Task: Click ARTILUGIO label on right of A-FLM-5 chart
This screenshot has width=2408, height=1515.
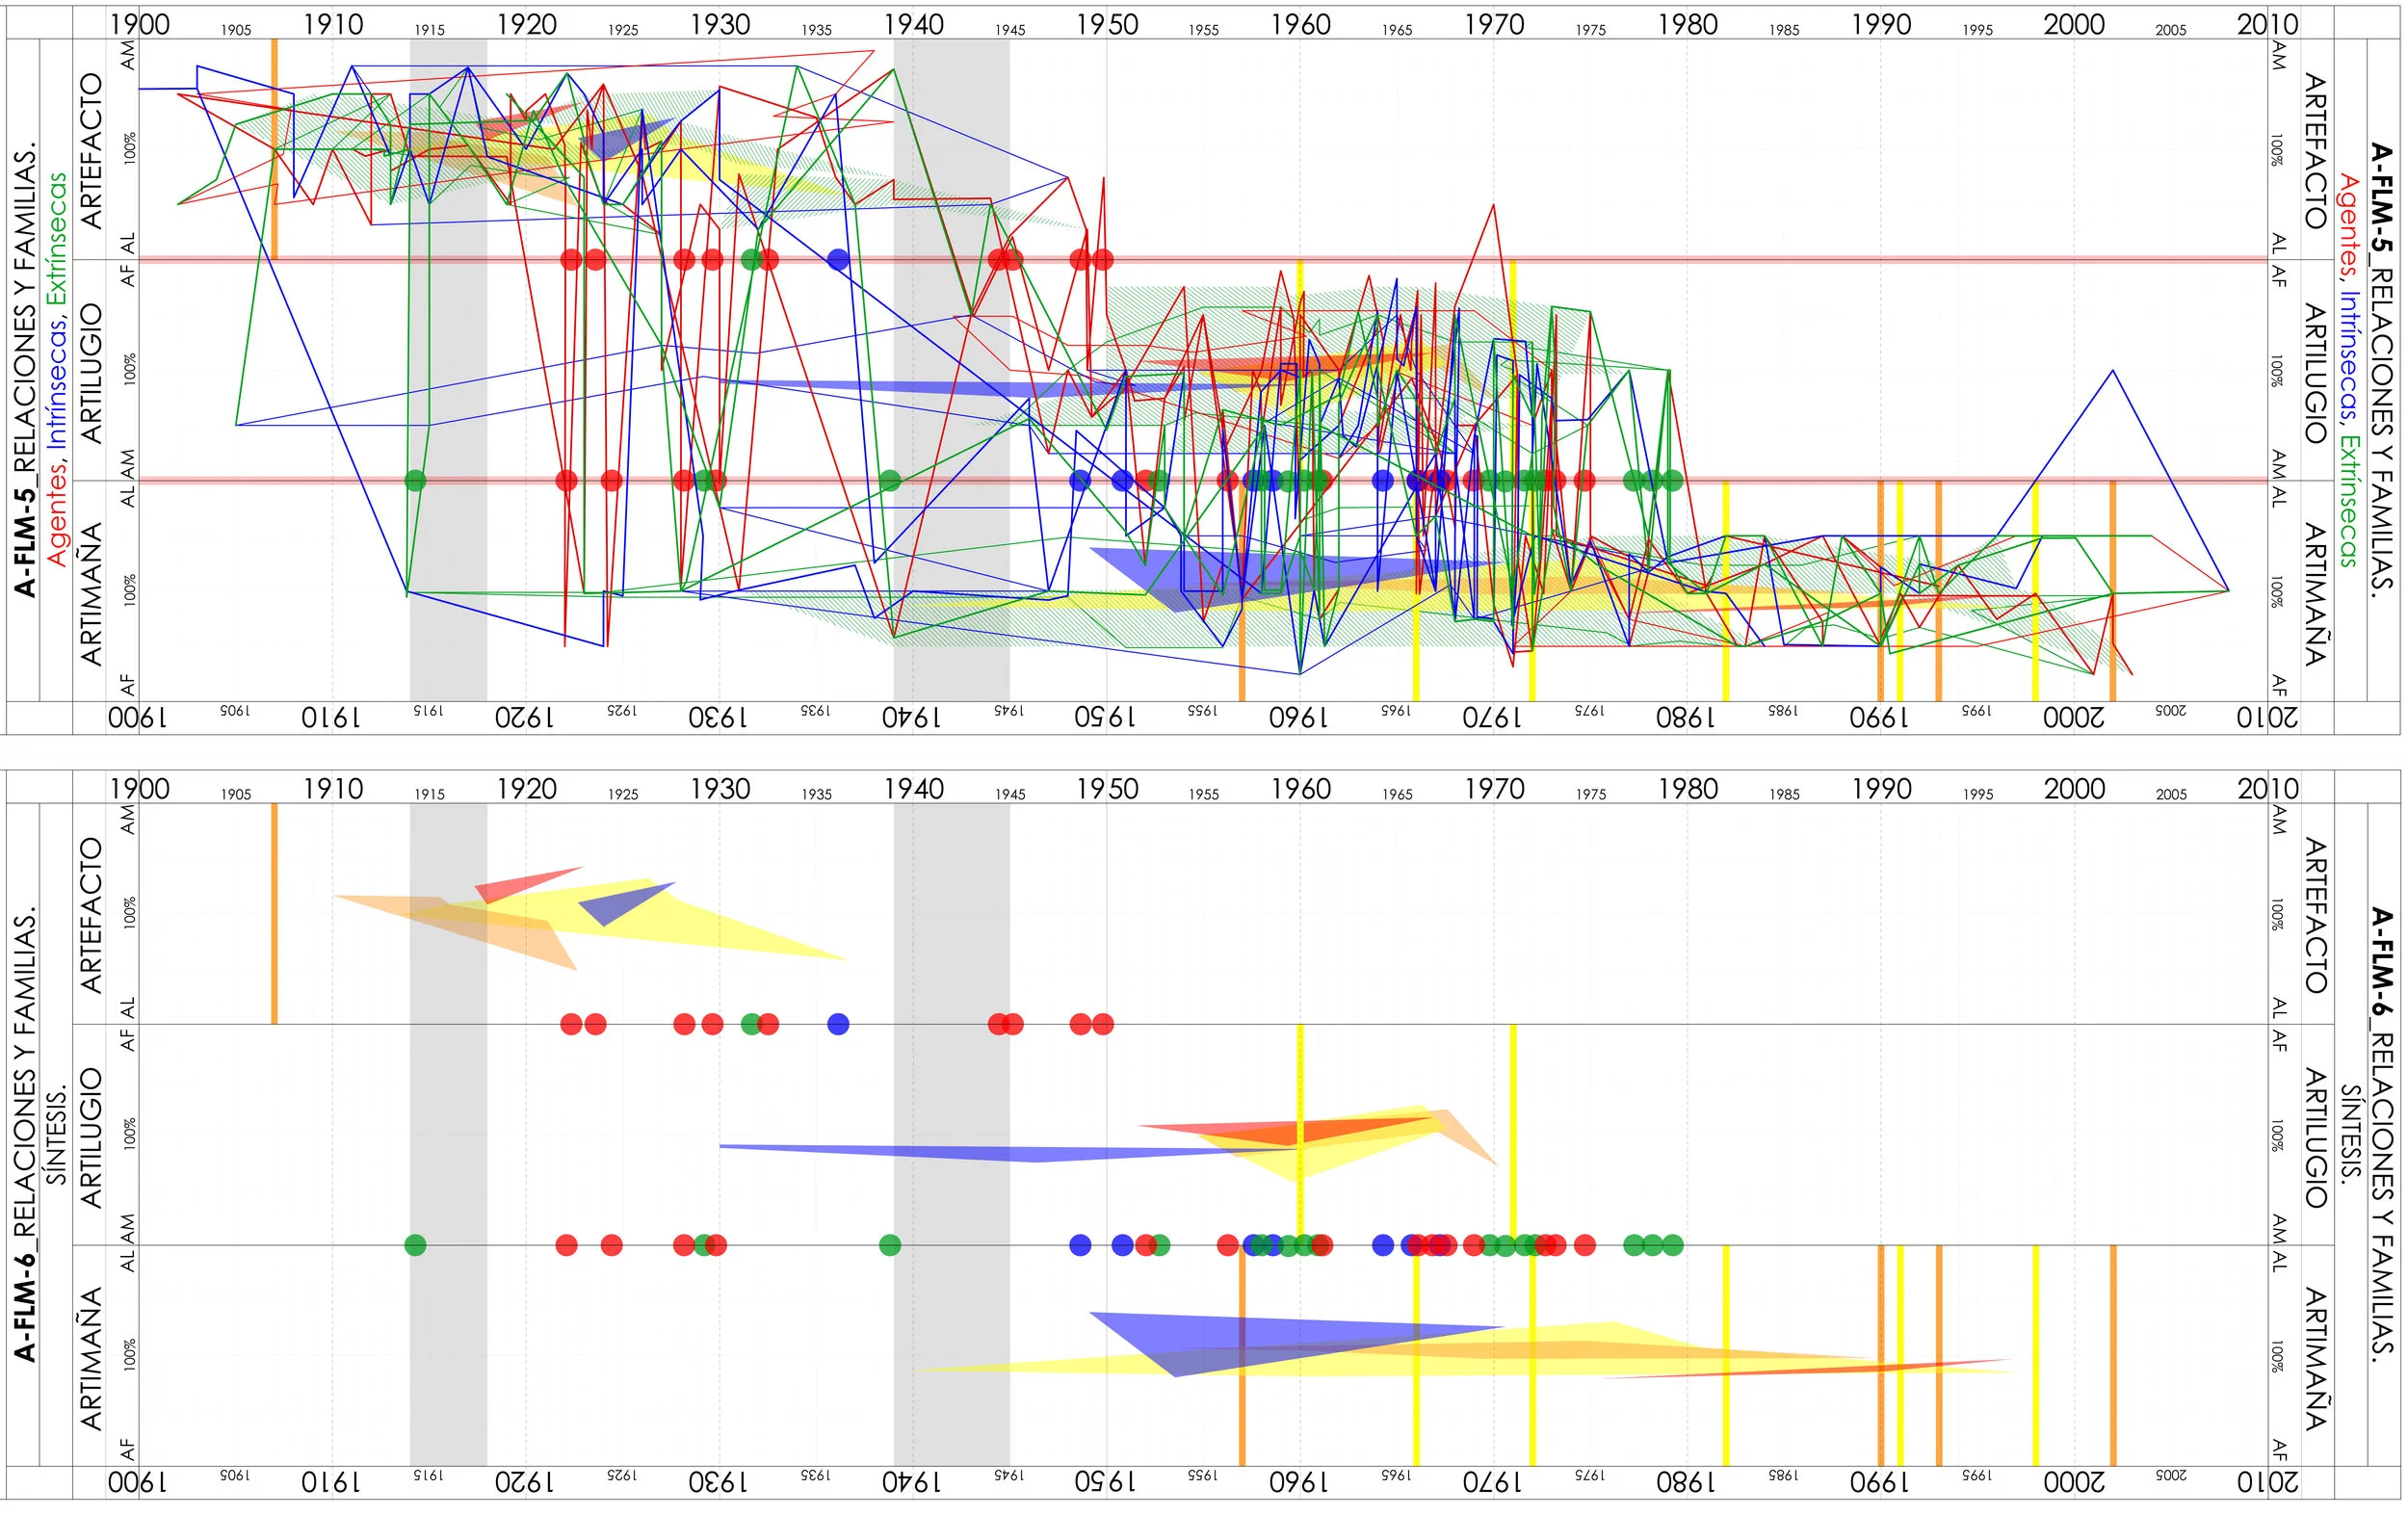Action: click(x=2316, y=372)
